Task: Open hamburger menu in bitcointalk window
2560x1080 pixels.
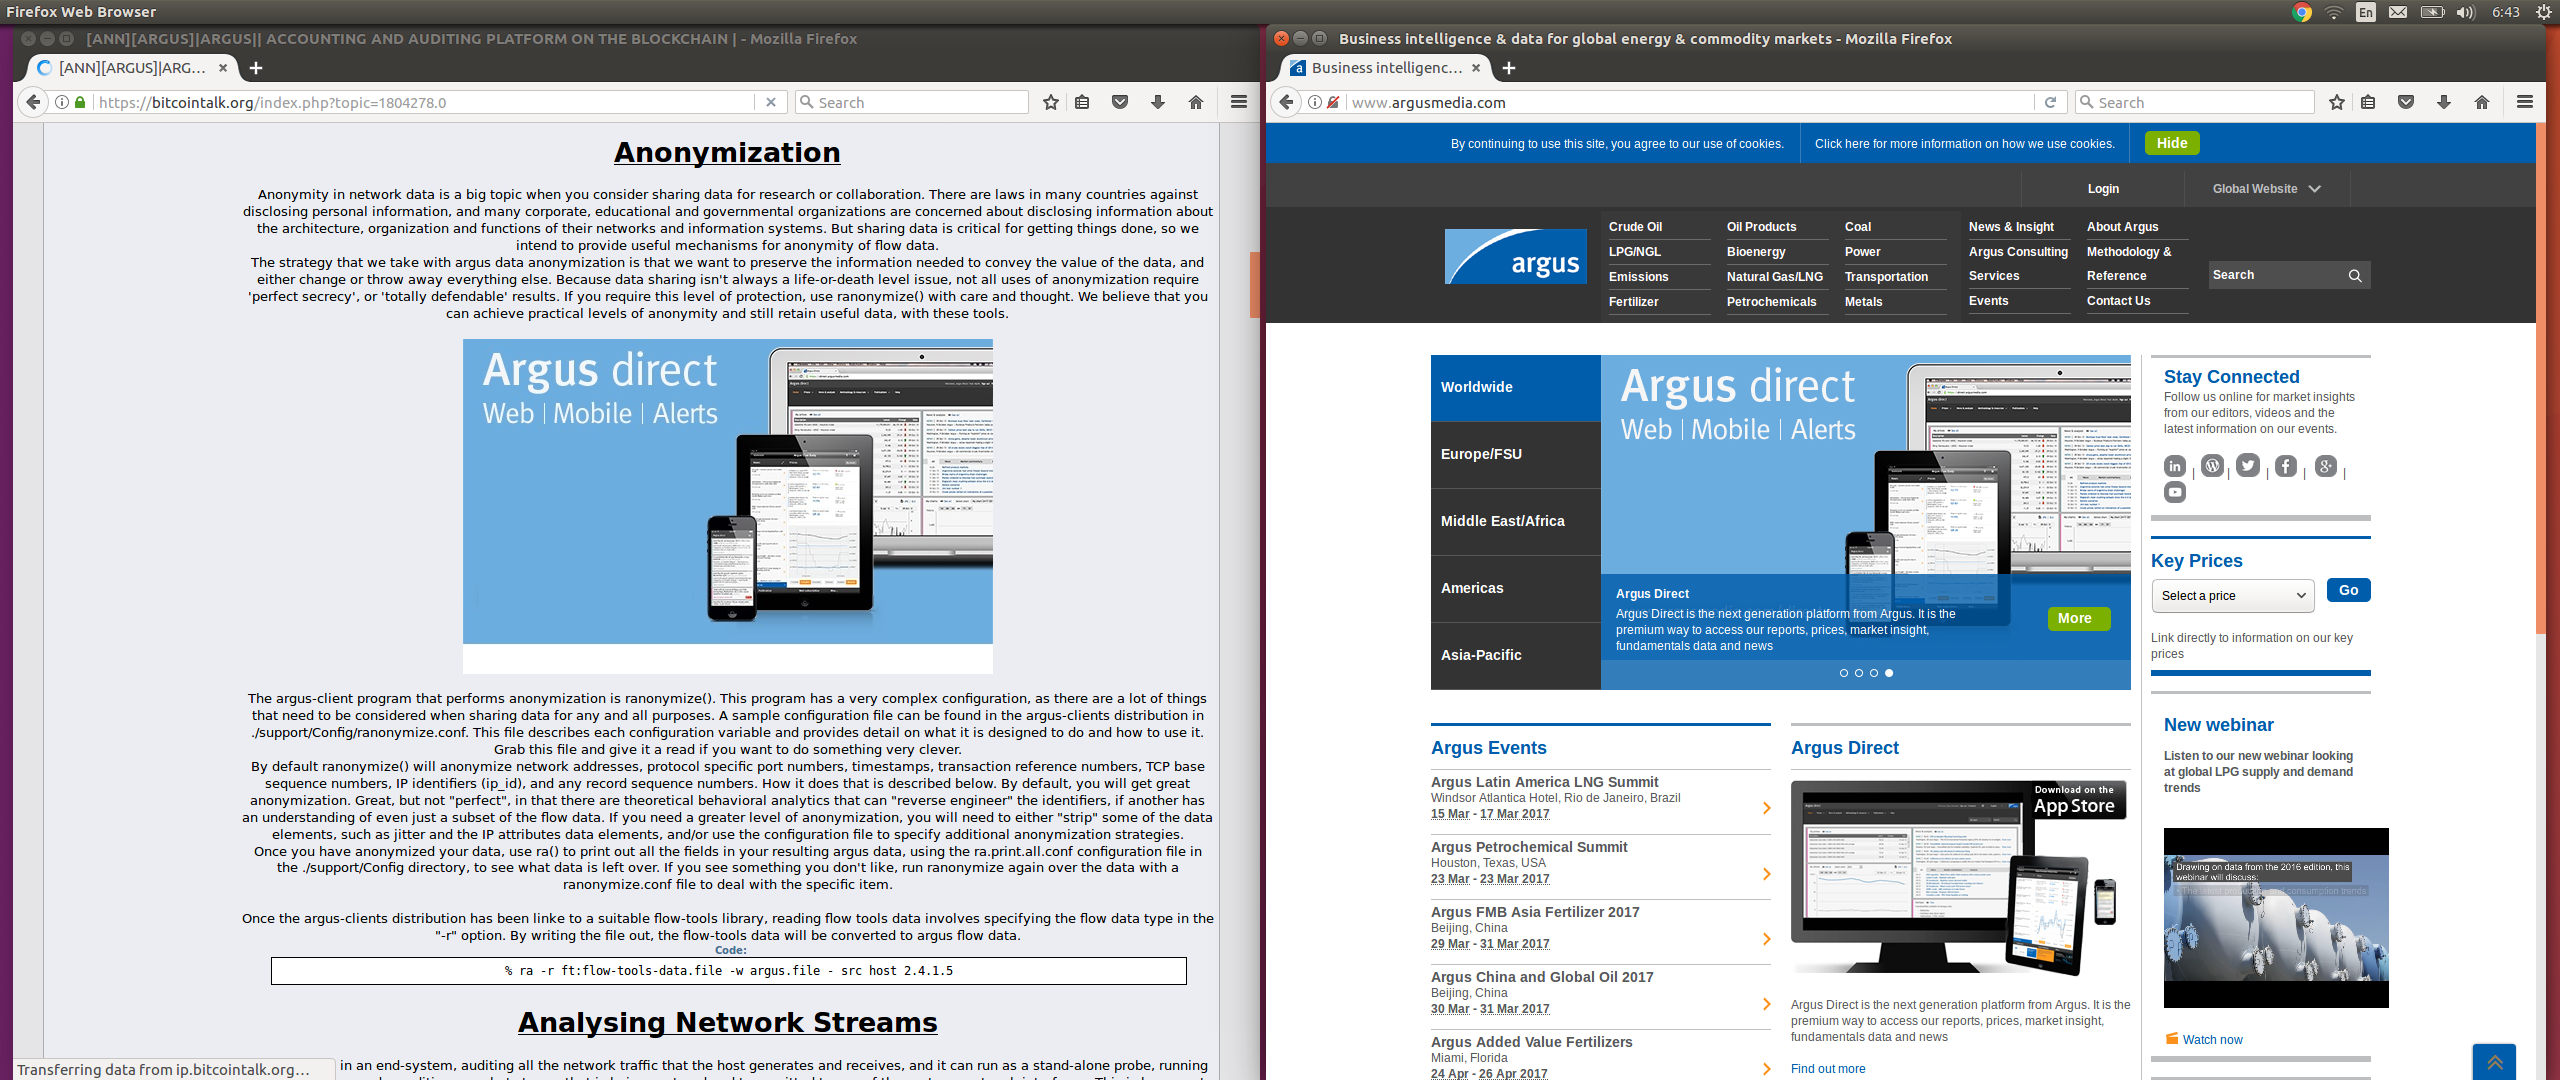Action: click(1239, 102)
